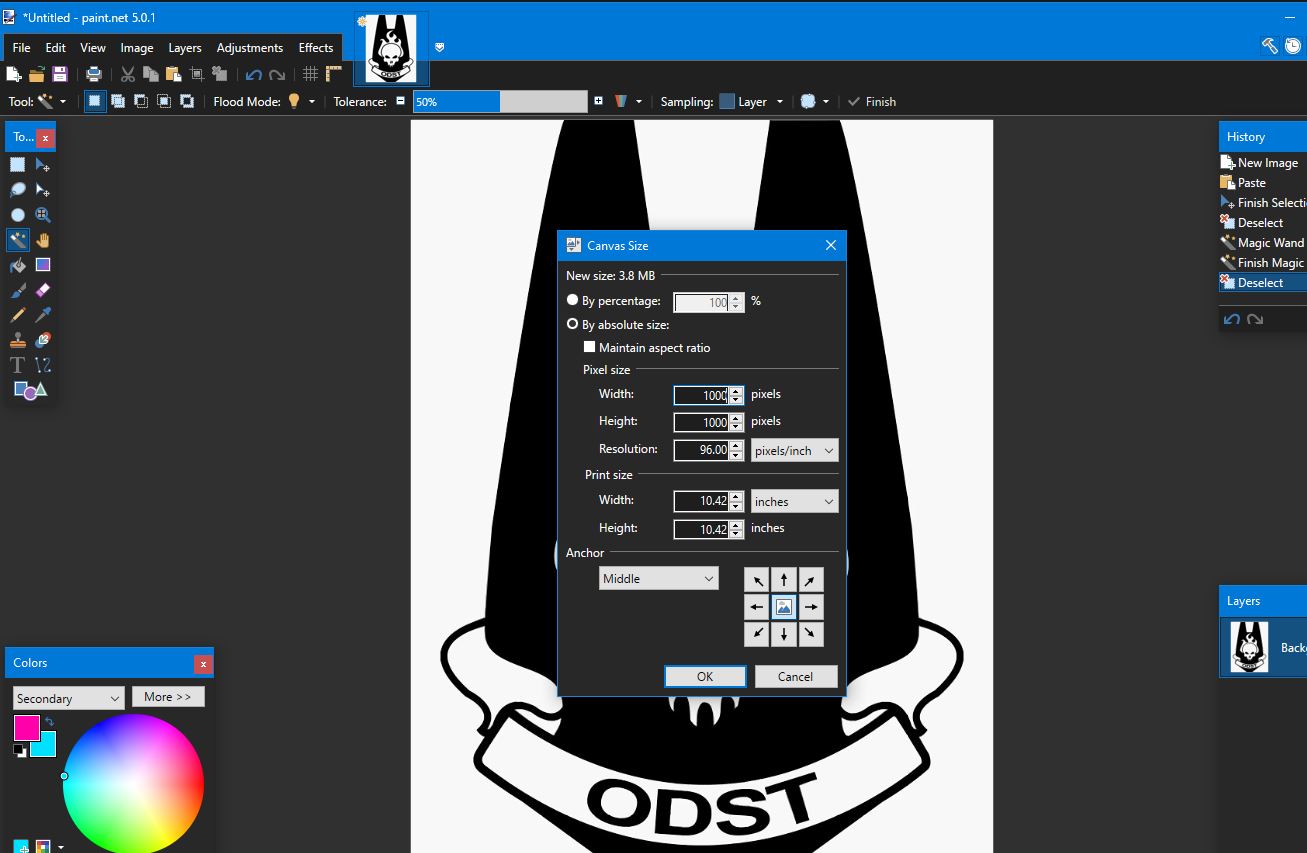Viewport: 1307px width, 853px height.
Task: Select the Pan hand tool
Action: click(43, 240)
